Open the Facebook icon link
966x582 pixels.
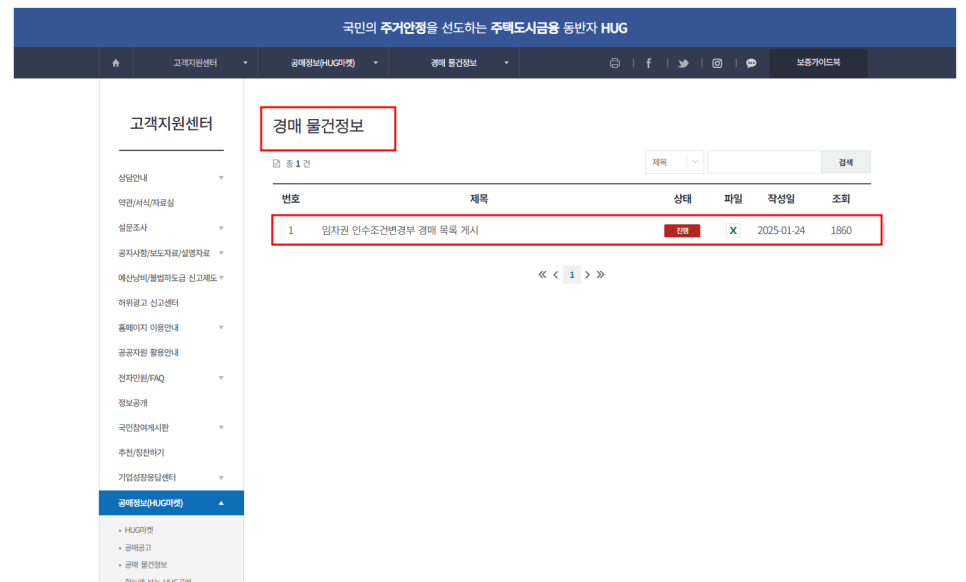click(x=648, y=63)
